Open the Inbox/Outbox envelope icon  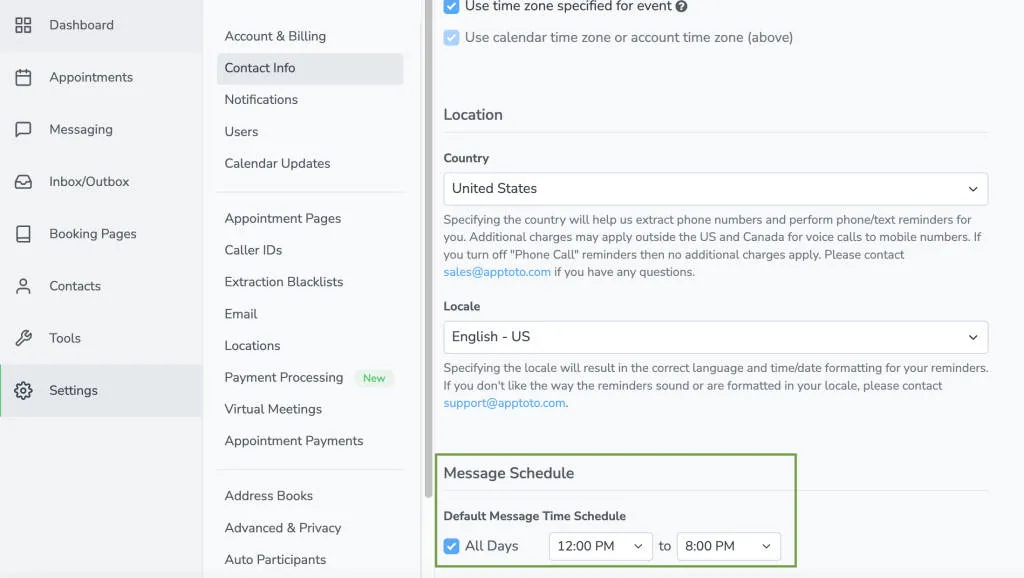[27, 181]
